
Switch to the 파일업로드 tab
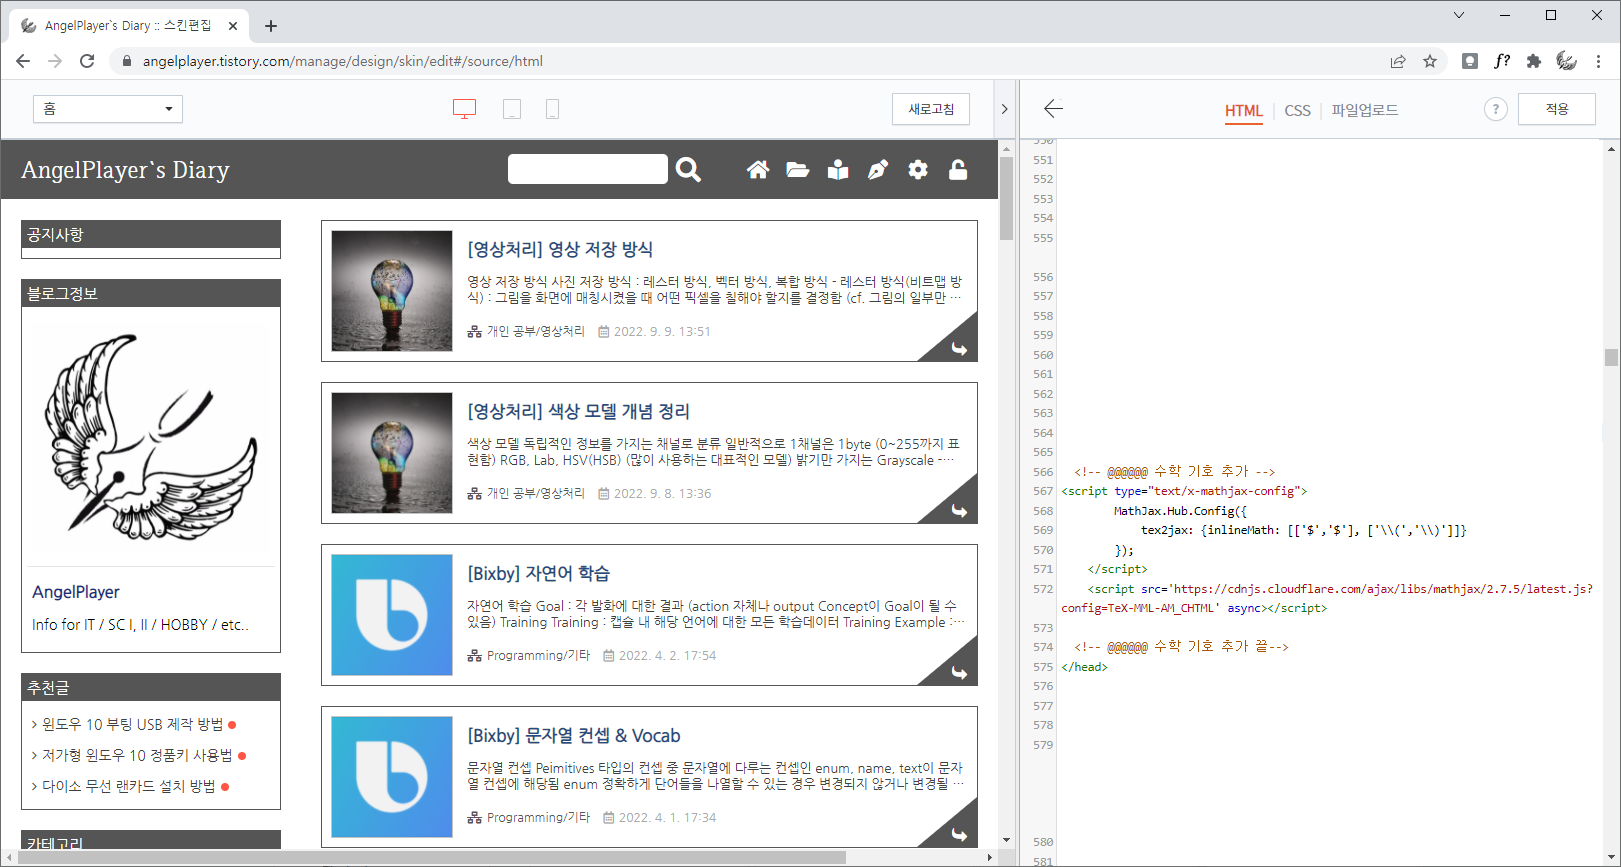click(x=1364, y=110)
